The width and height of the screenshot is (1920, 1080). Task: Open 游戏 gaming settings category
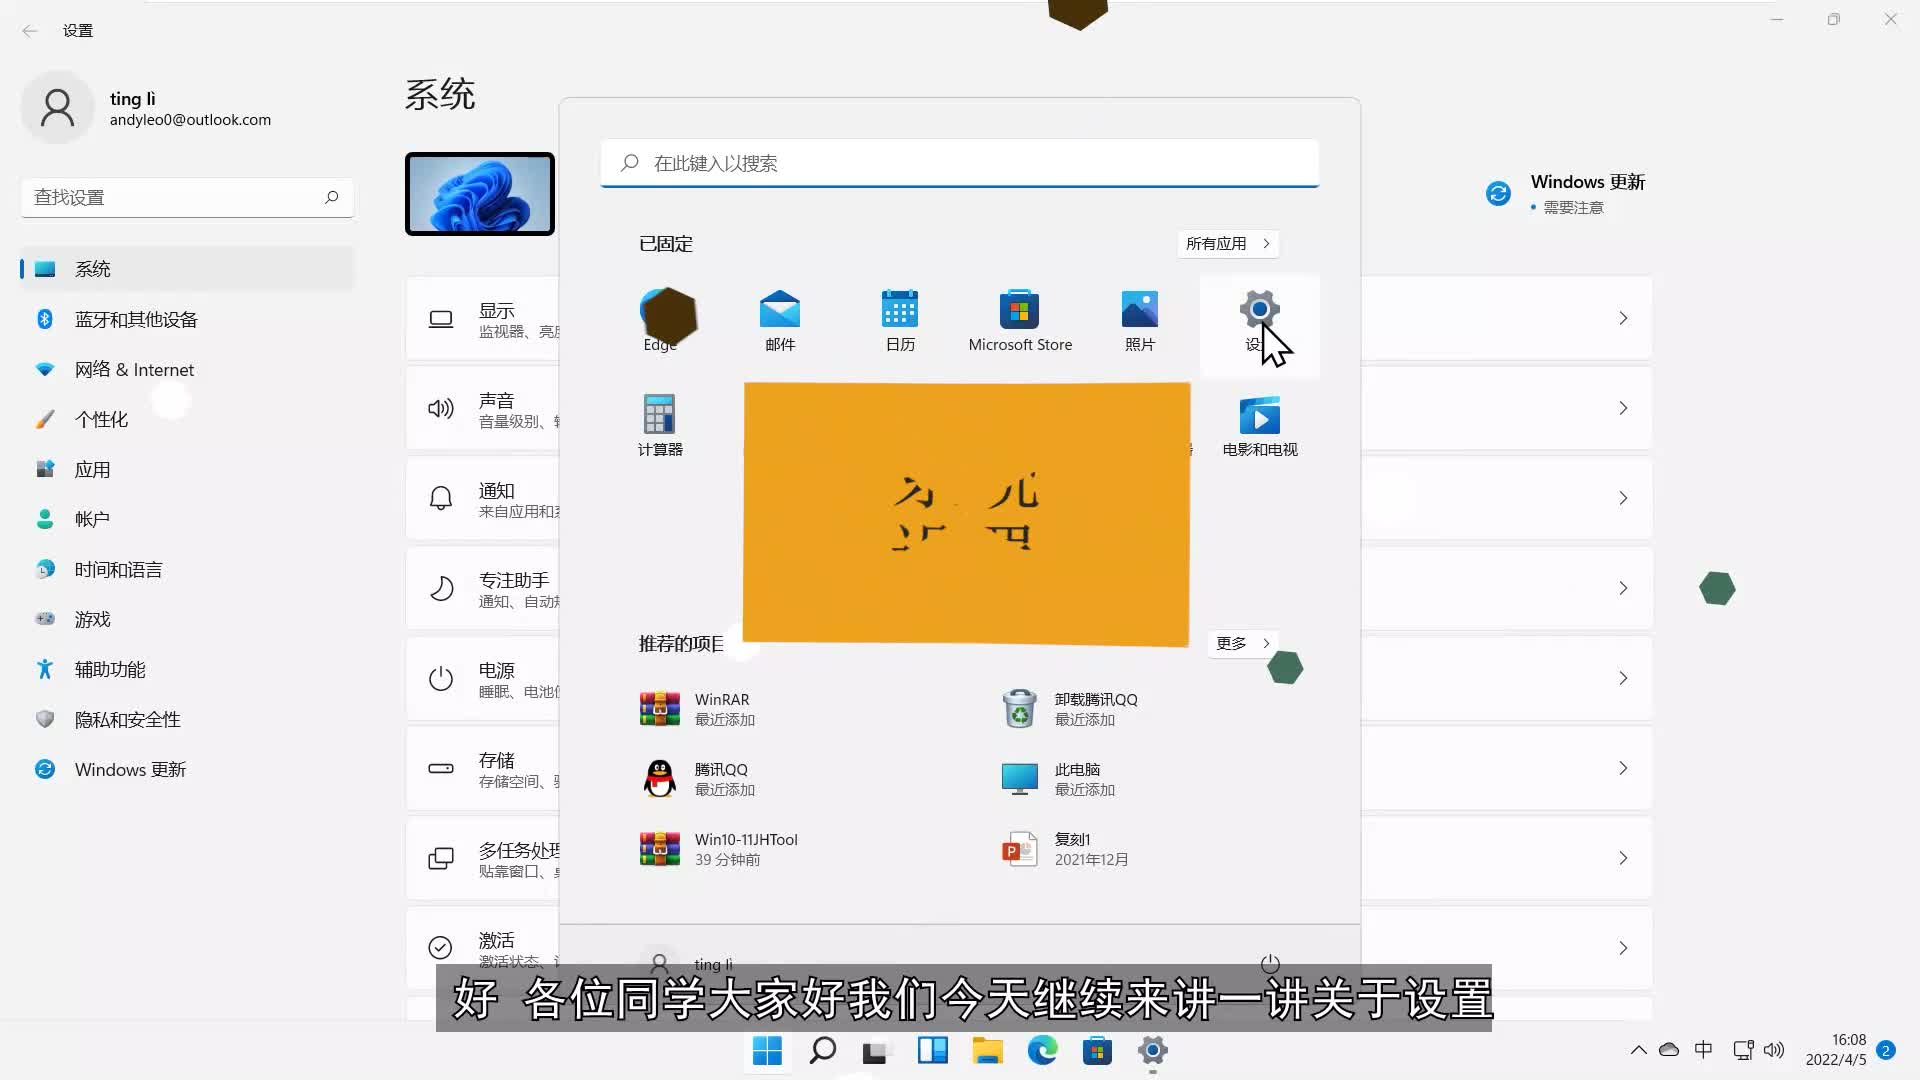(187, 619)
